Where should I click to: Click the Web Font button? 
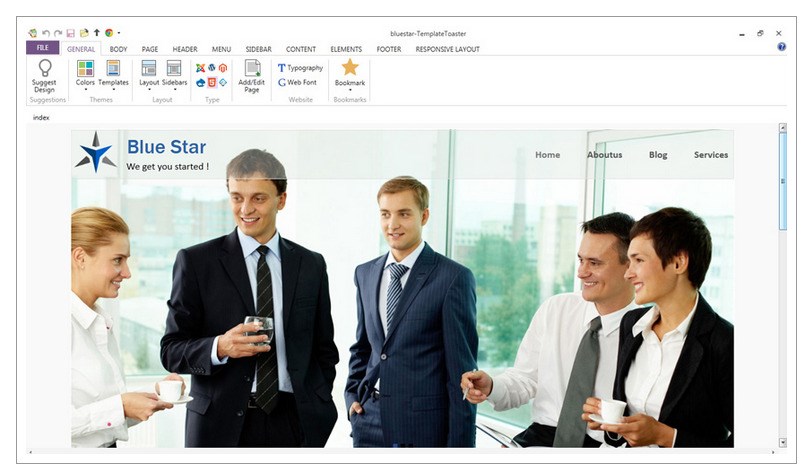[297, 82]
